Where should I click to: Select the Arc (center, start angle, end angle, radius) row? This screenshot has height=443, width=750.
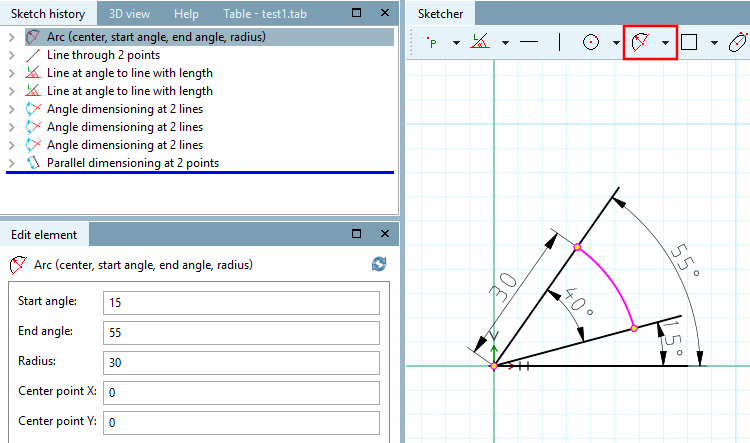(x=210, y=37)
